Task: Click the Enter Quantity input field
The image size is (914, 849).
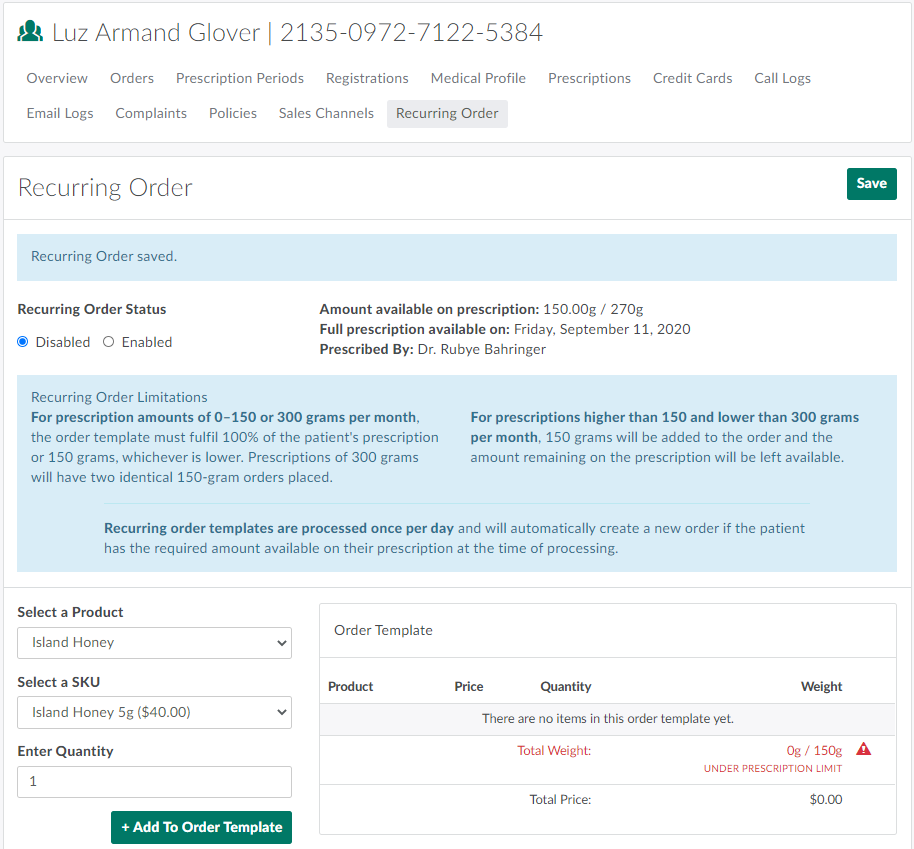Action: 155,782
